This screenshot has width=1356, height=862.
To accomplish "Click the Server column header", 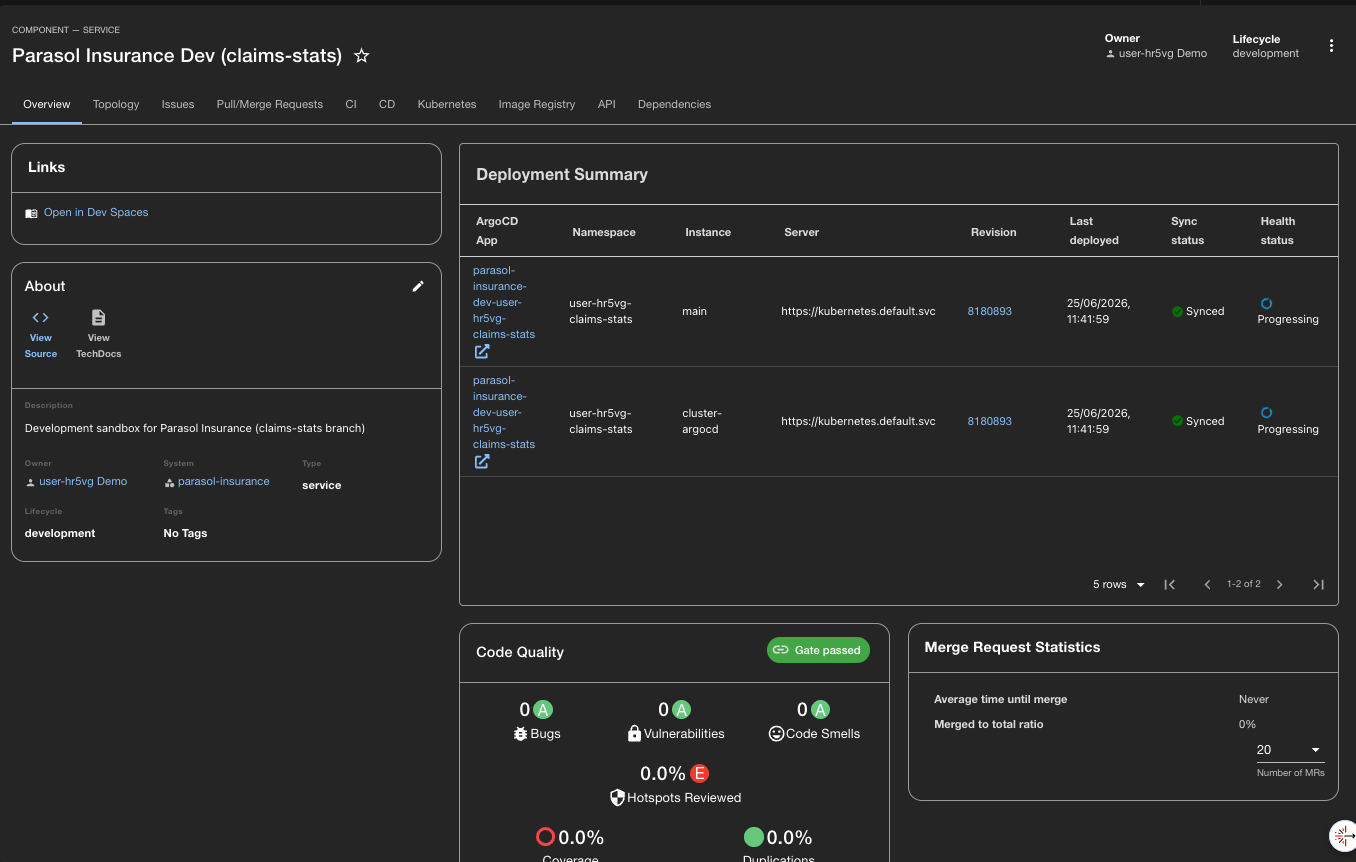I will [x=802, y=232].
